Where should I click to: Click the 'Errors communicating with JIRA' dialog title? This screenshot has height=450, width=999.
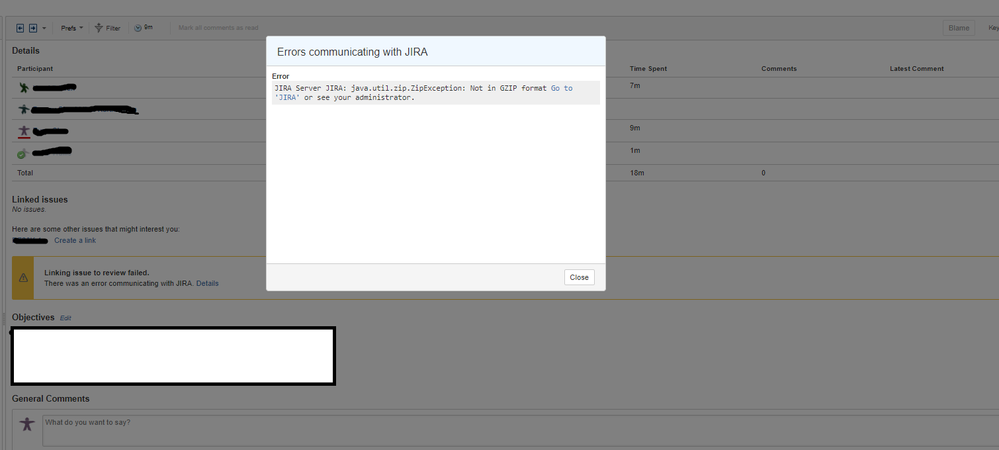point(352,52)
